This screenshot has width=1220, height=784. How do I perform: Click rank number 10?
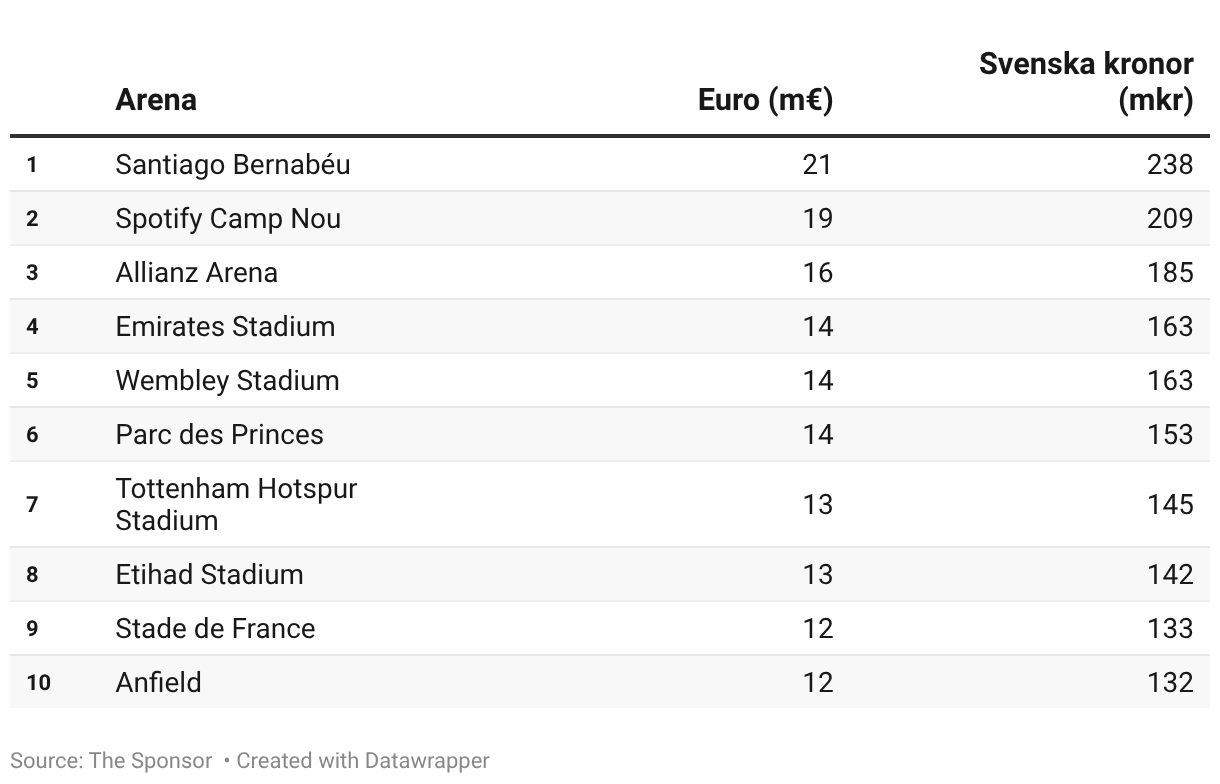coord(38,682)
